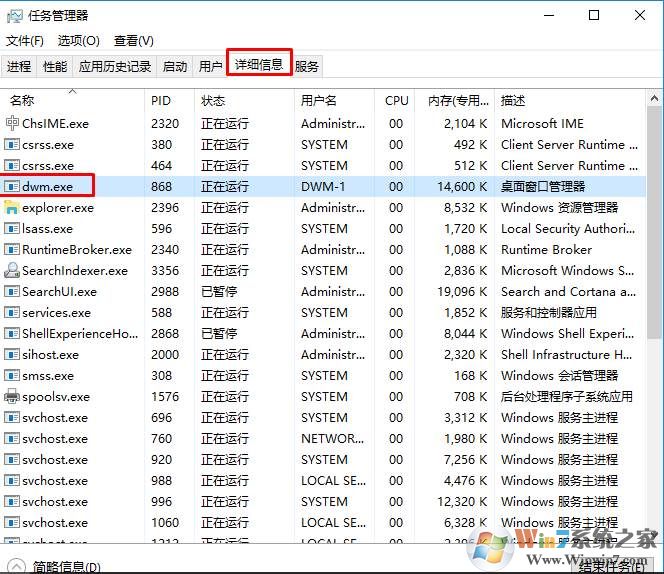Sort processes by 名称 column header
664x574 pixels.
[x=22, y=101]
